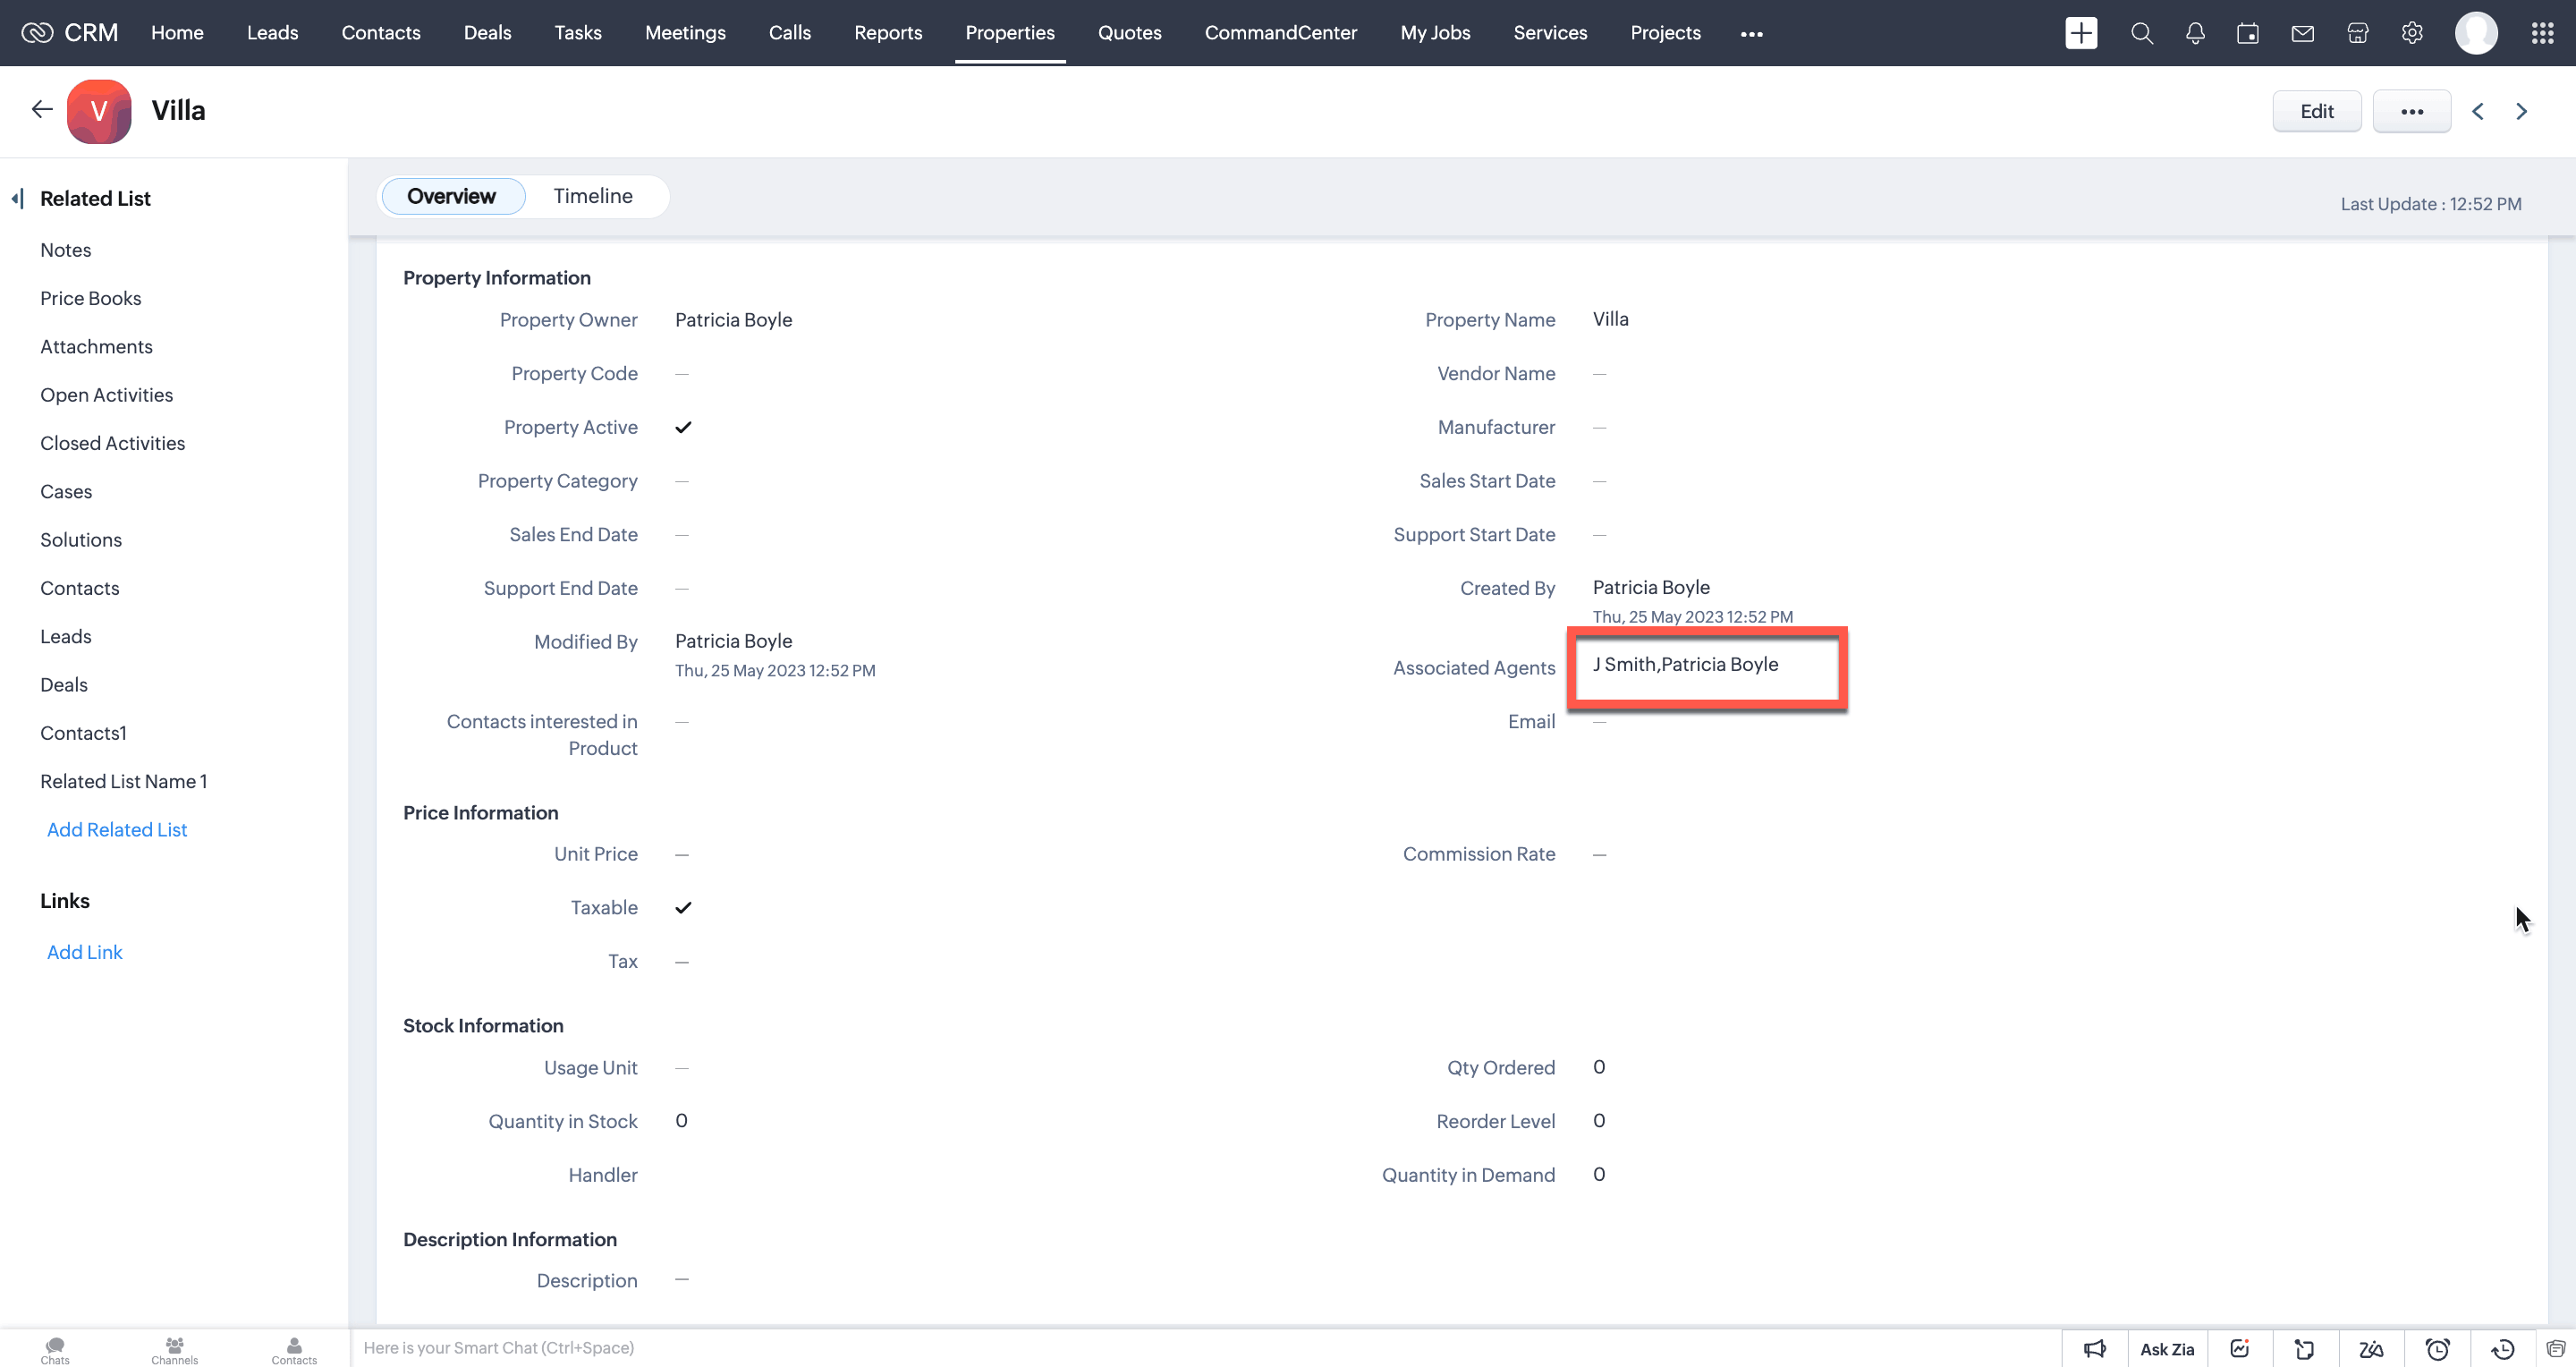Screen dimensions: 2576x1367
Task: Toggle the Property Active checkmark
Action: point(683,427)
